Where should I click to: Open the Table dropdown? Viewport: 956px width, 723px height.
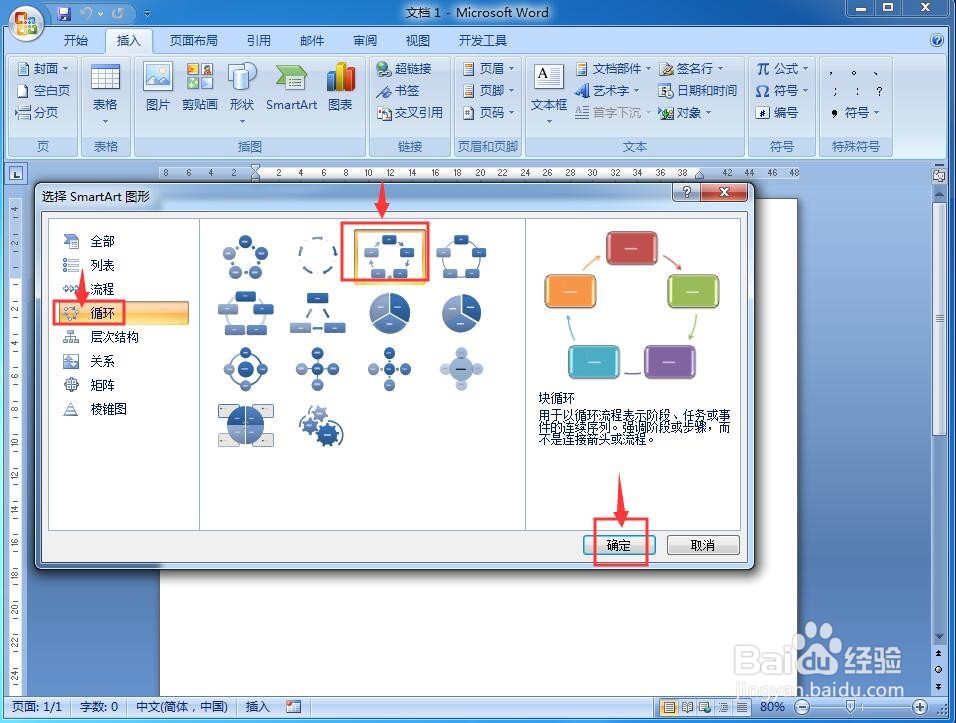(x=105, y=93)
